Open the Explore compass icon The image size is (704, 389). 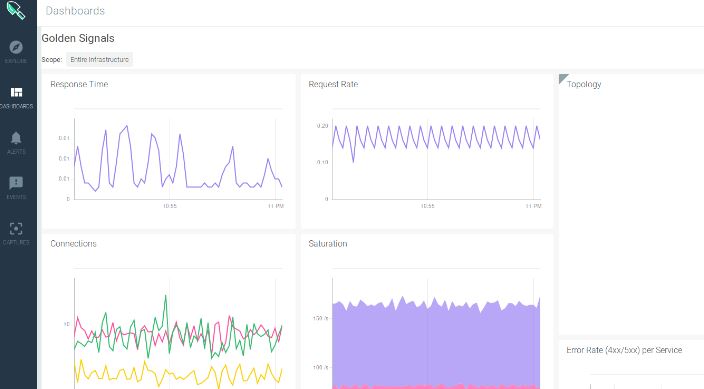click(16, 47)
